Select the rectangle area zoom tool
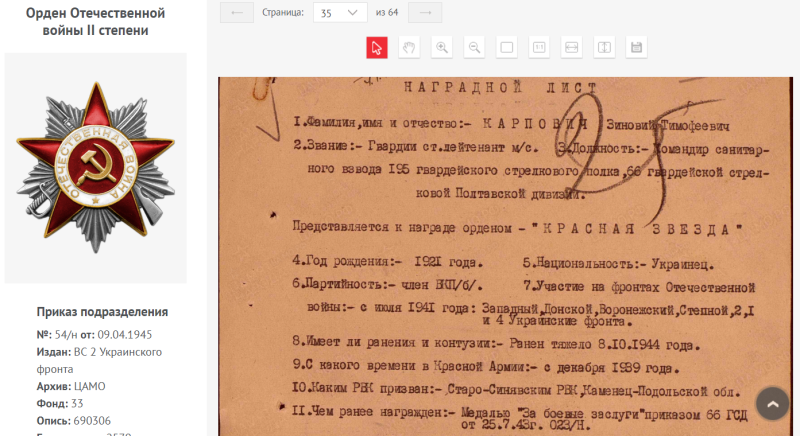 point(507,47)
